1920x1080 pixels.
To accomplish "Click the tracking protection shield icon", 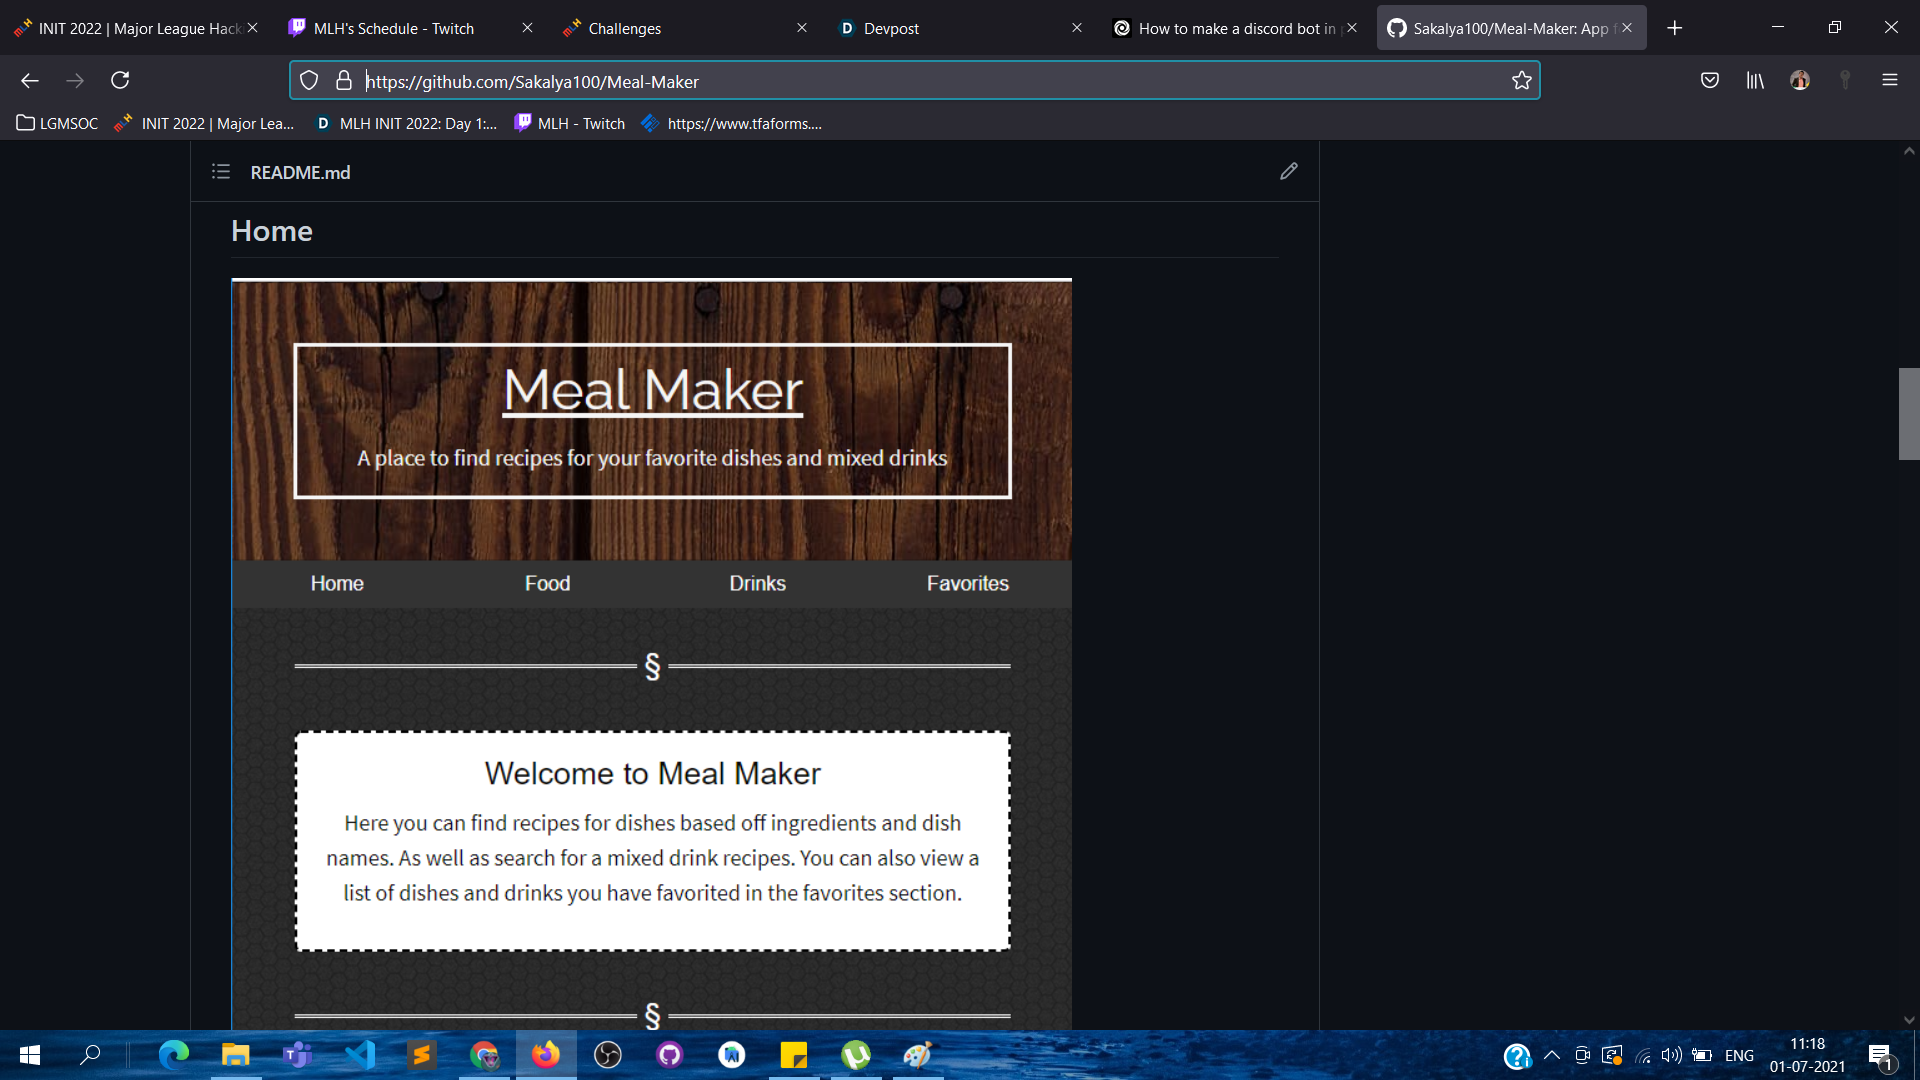I will pos(309,81).
